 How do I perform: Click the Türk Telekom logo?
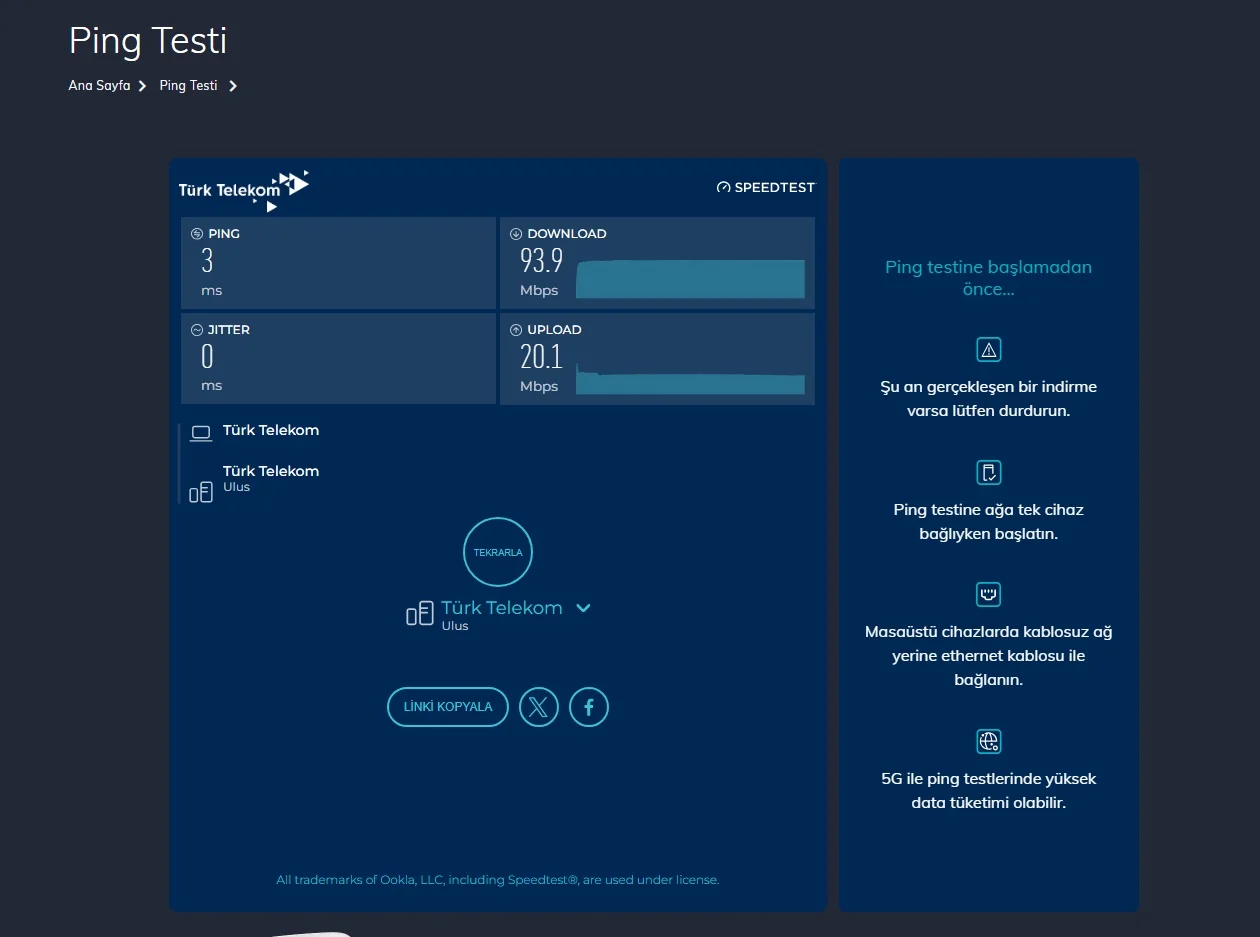tap(244, 190)
